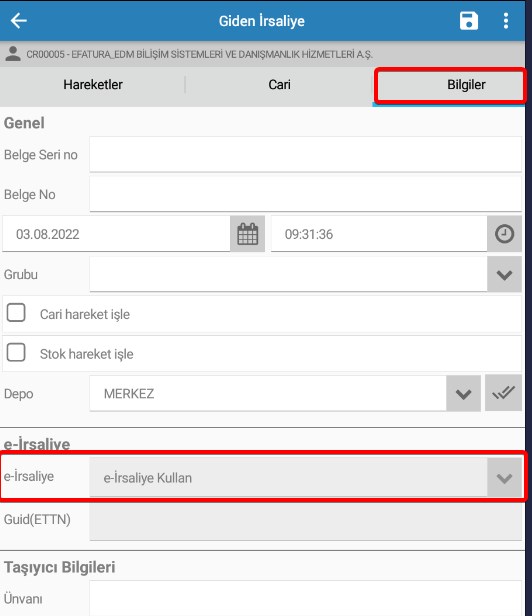
Task: Focus the Belge No field
Action: pos(305,194)
